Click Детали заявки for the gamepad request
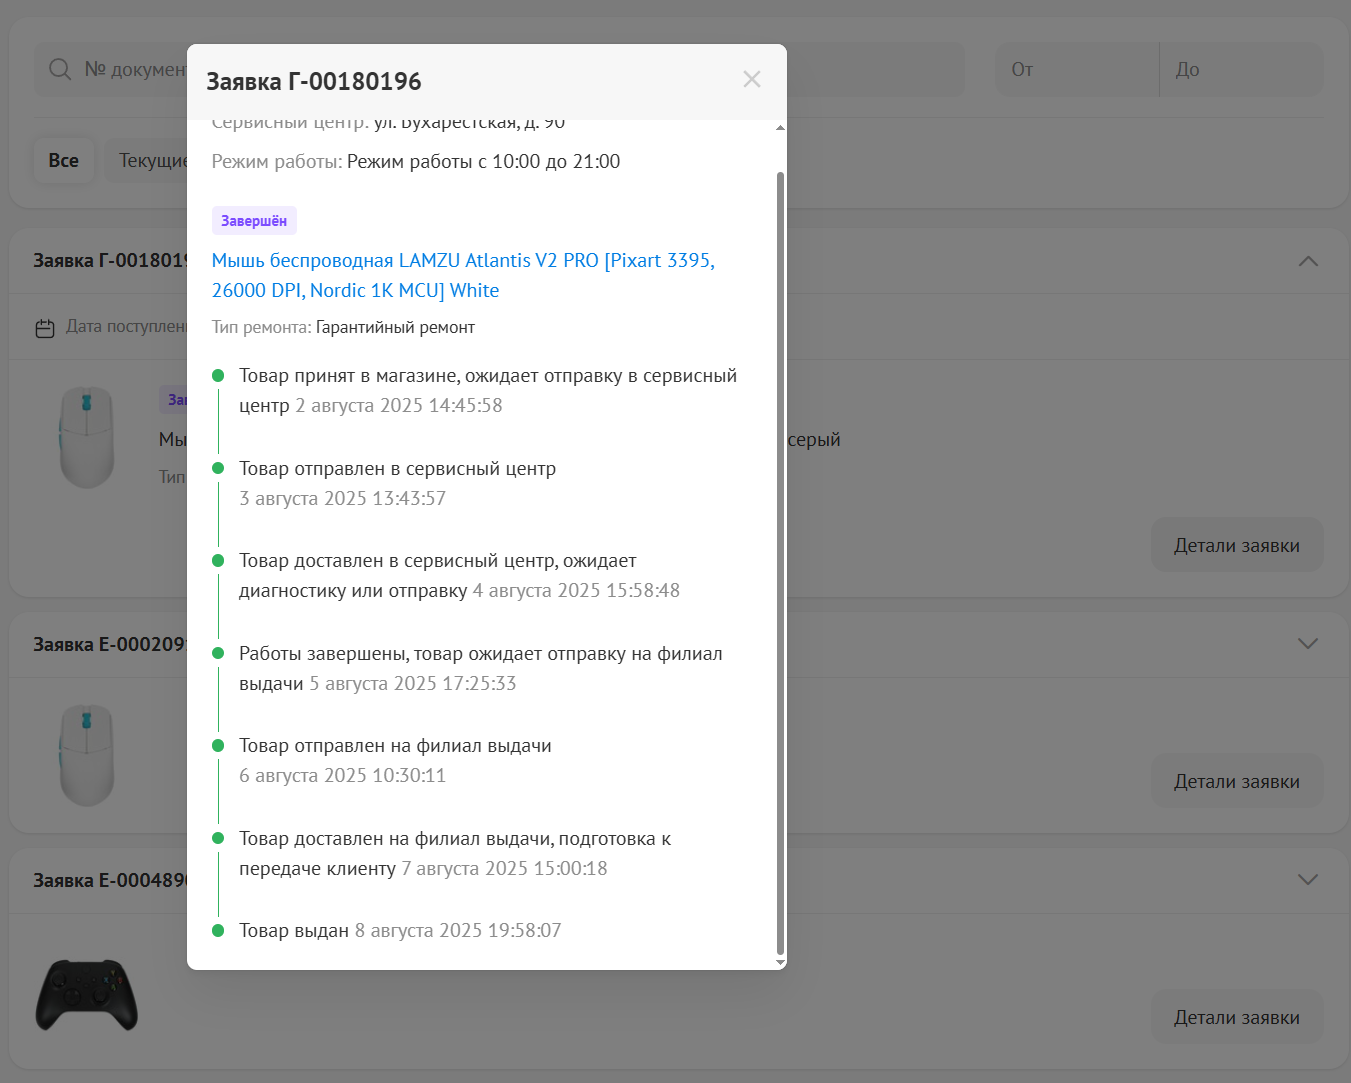 1236,1018
